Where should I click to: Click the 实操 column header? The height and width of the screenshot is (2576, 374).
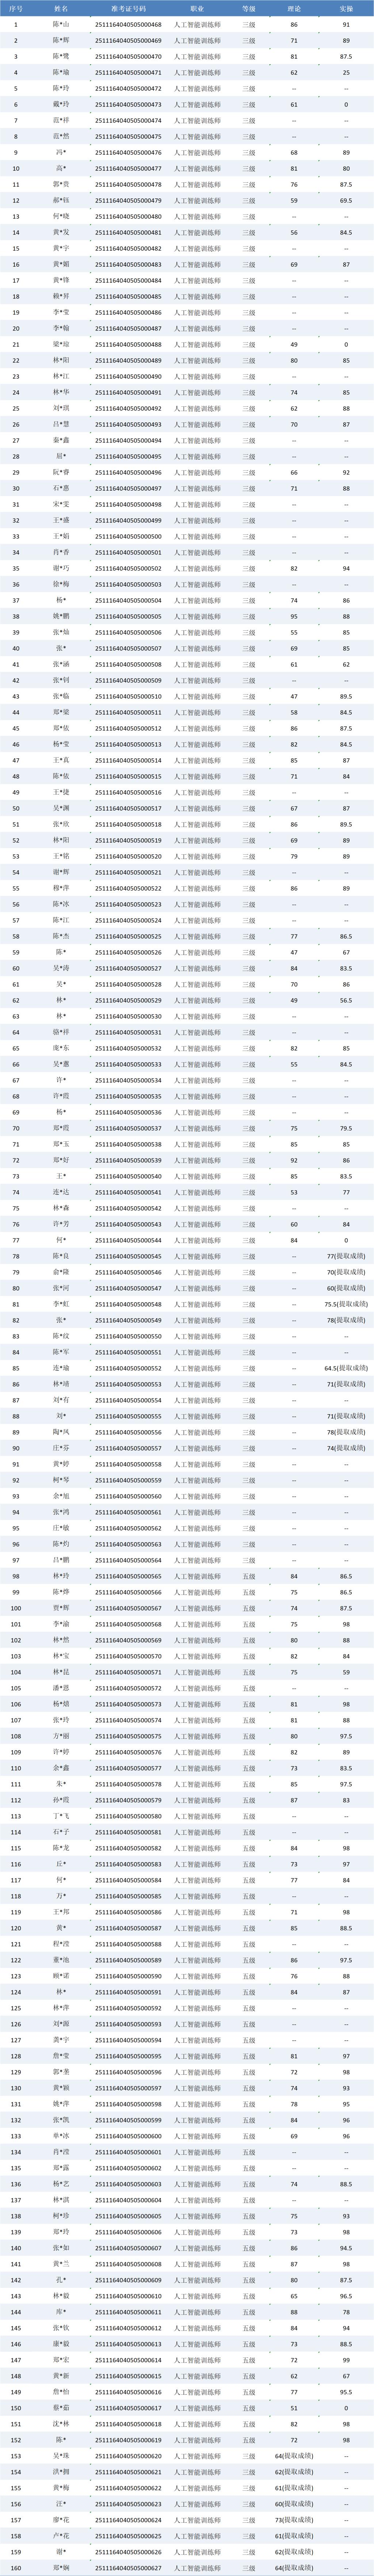[x=346, y=8]
